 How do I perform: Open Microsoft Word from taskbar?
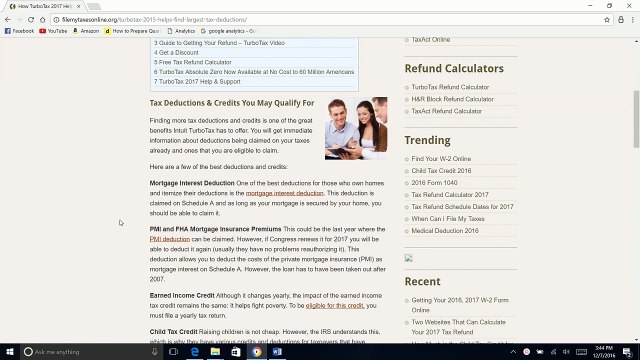tap(277, 351)
